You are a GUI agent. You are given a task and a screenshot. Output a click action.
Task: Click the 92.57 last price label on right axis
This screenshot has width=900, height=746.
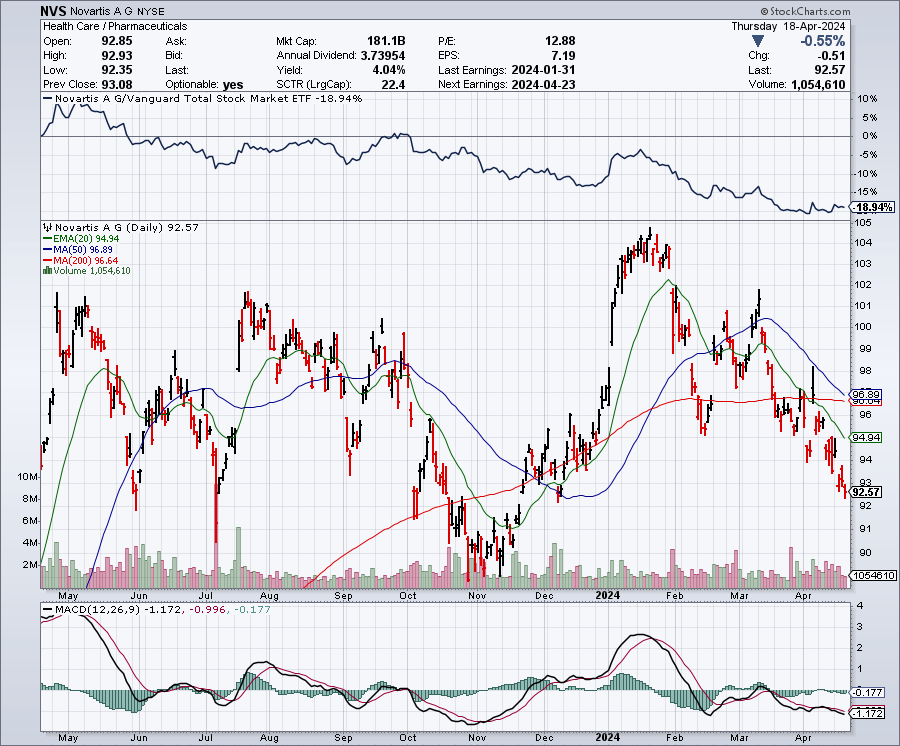pyautogui.click(x=864, y=491)
